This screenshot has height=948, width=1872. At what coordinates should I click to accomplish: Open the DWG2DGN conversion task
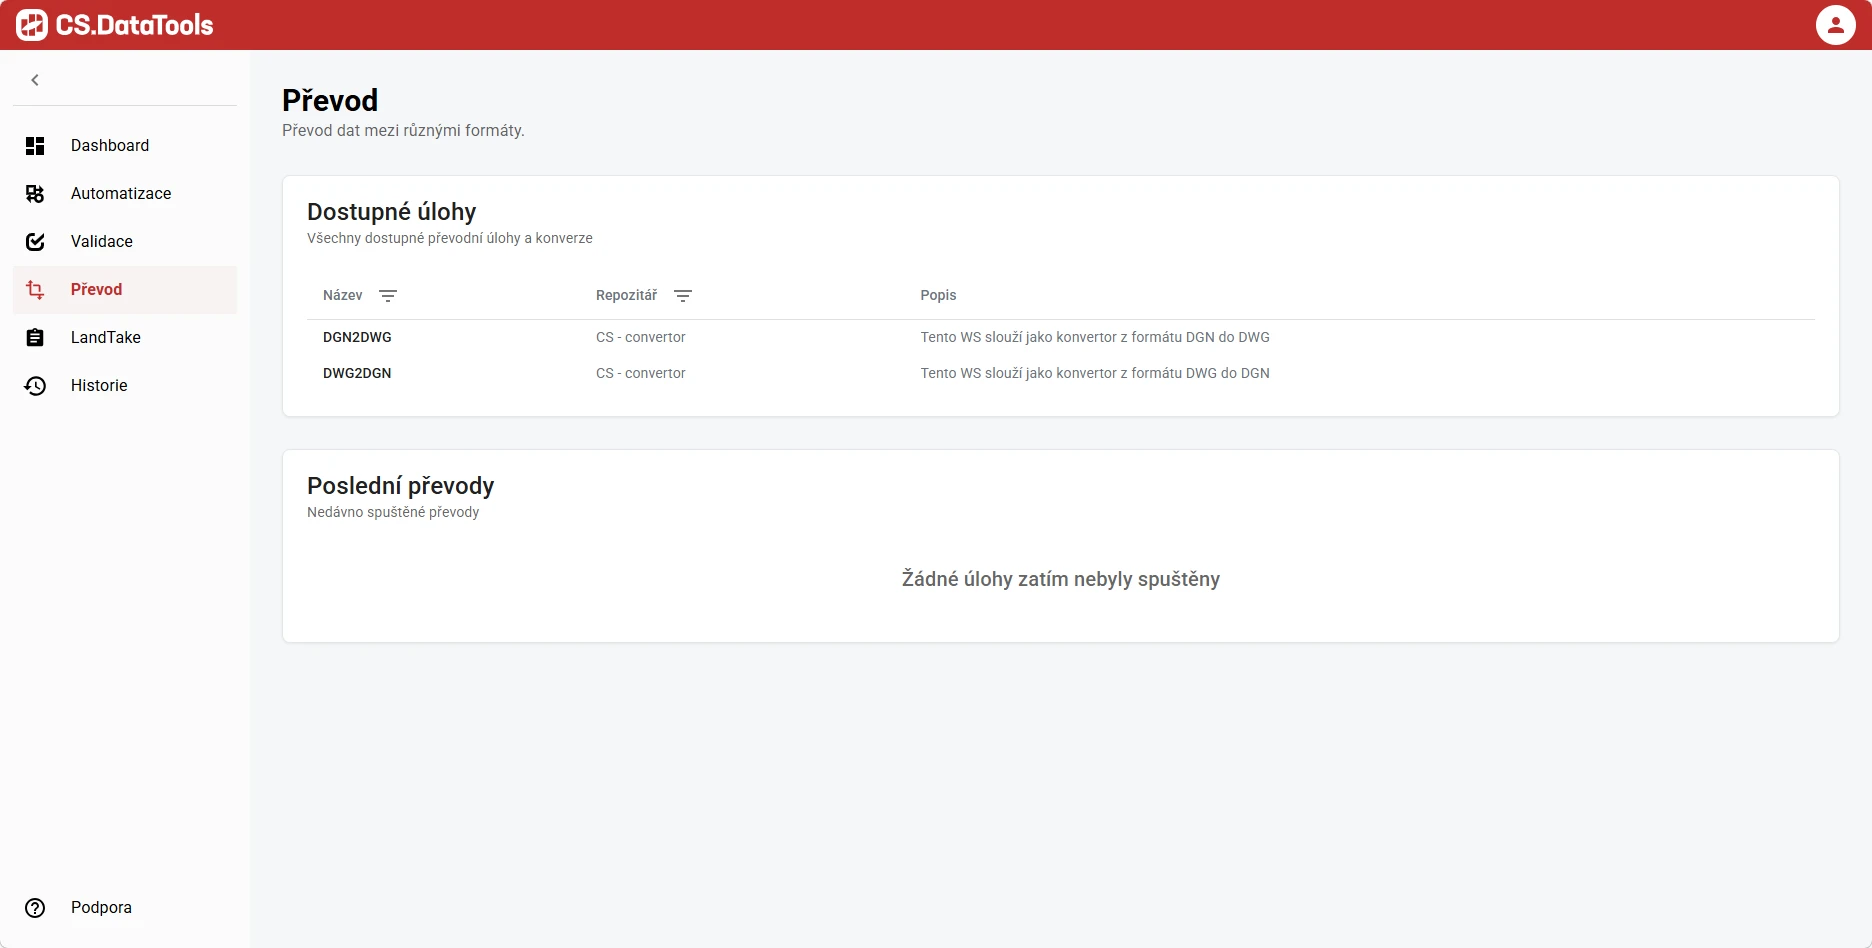tap(357, 374)
